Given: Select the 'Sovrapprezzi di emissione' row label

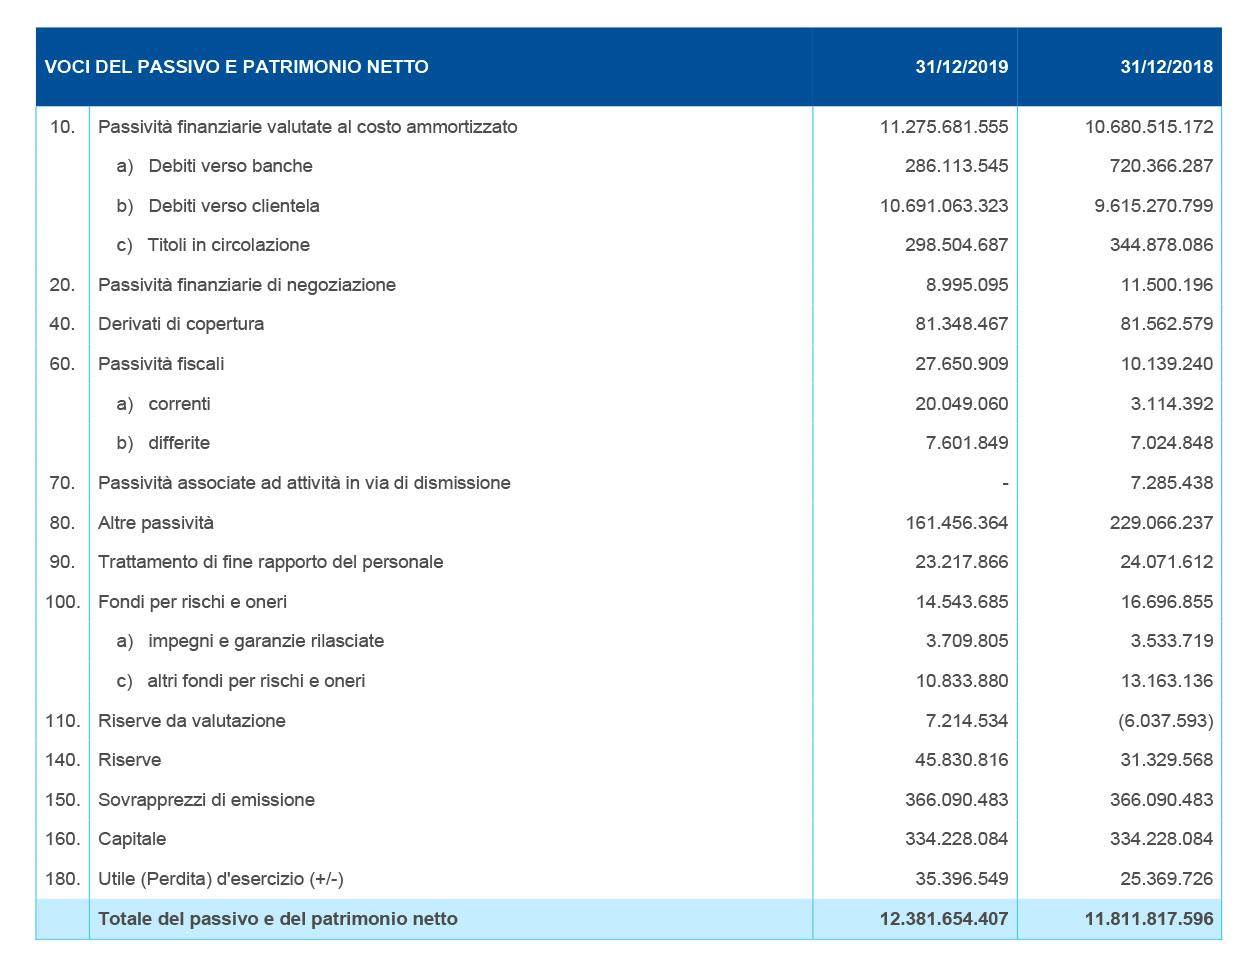Looking at the screenshot, I should 206,800.
